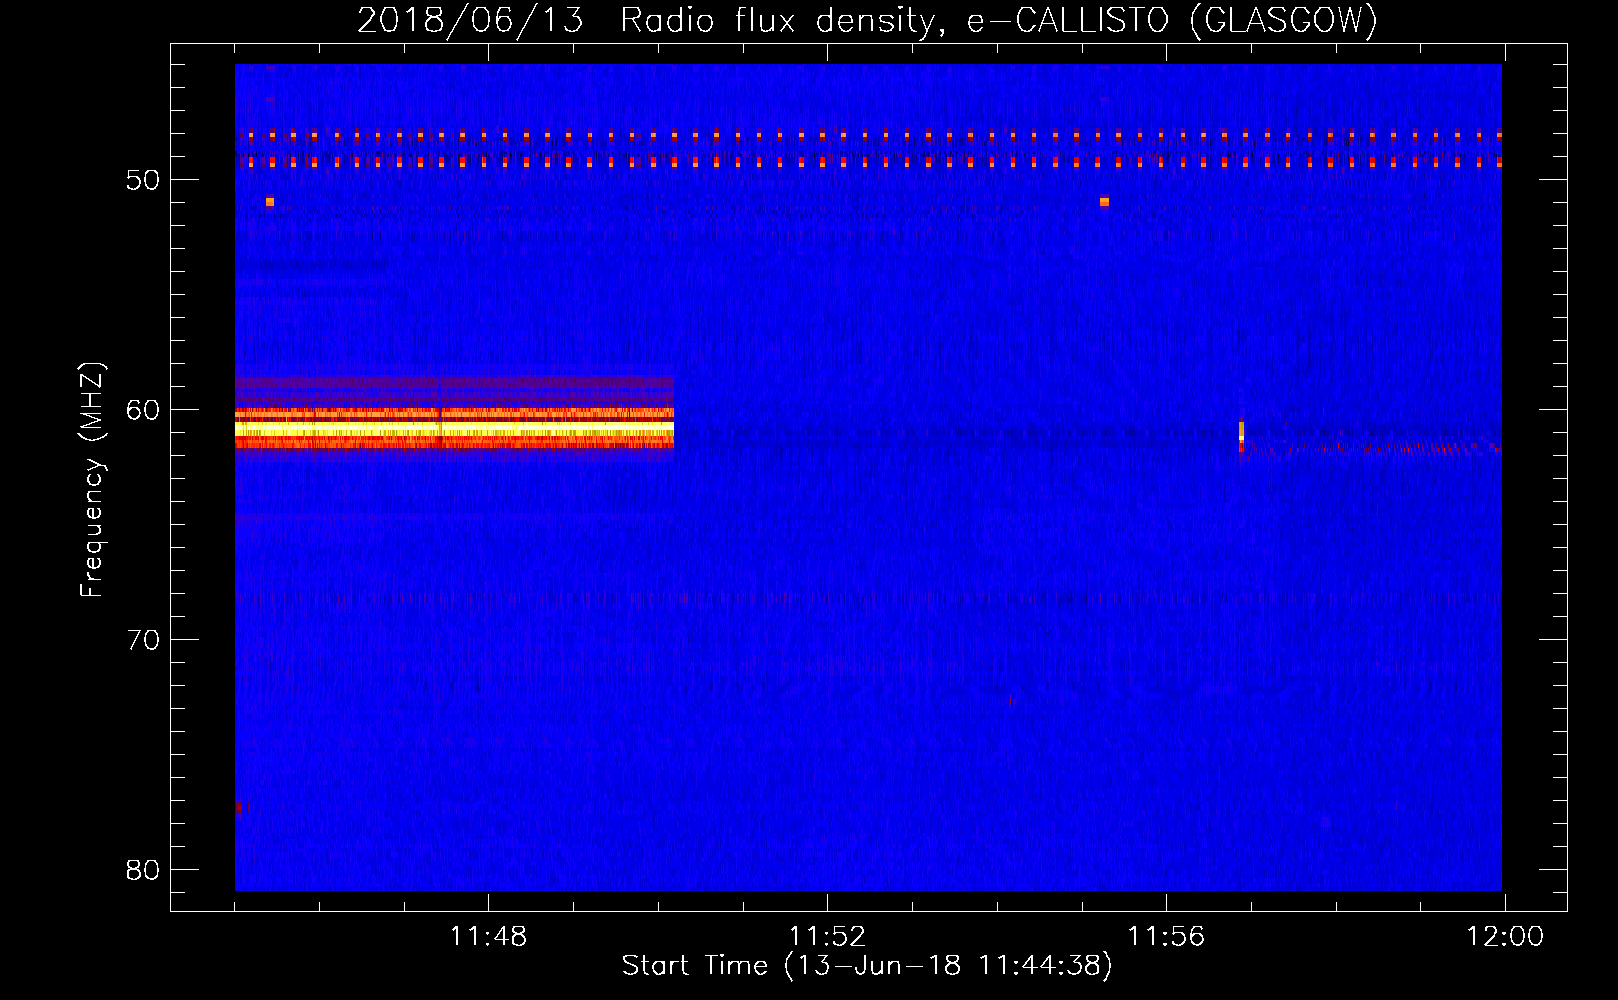Click the 11:48 time tick label
Viewport: 1618px width, 1000px height.
click(x=488, y=937)
